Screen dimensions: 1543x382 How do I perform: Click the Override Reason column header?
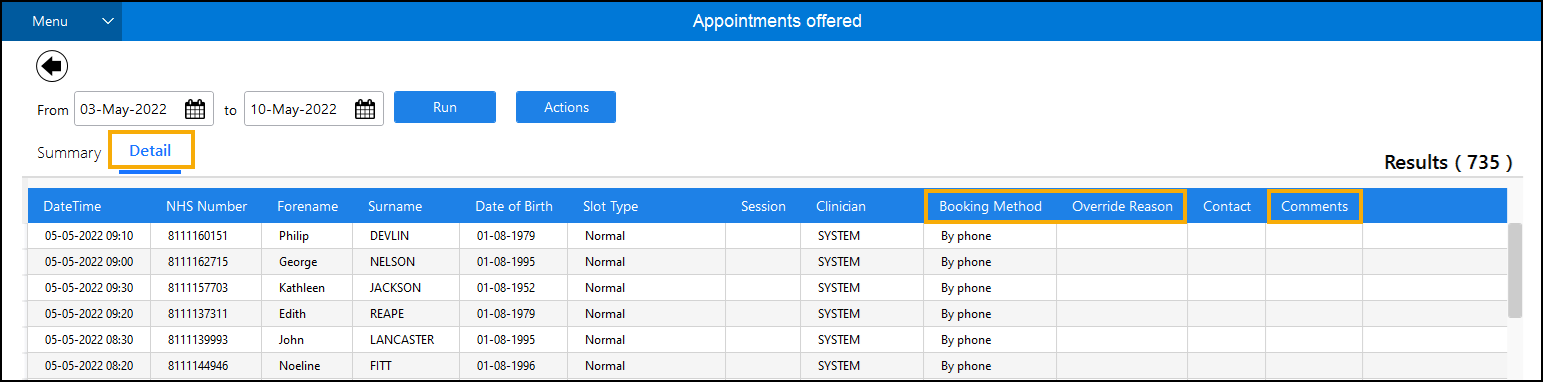click(x=1121, y=206)
